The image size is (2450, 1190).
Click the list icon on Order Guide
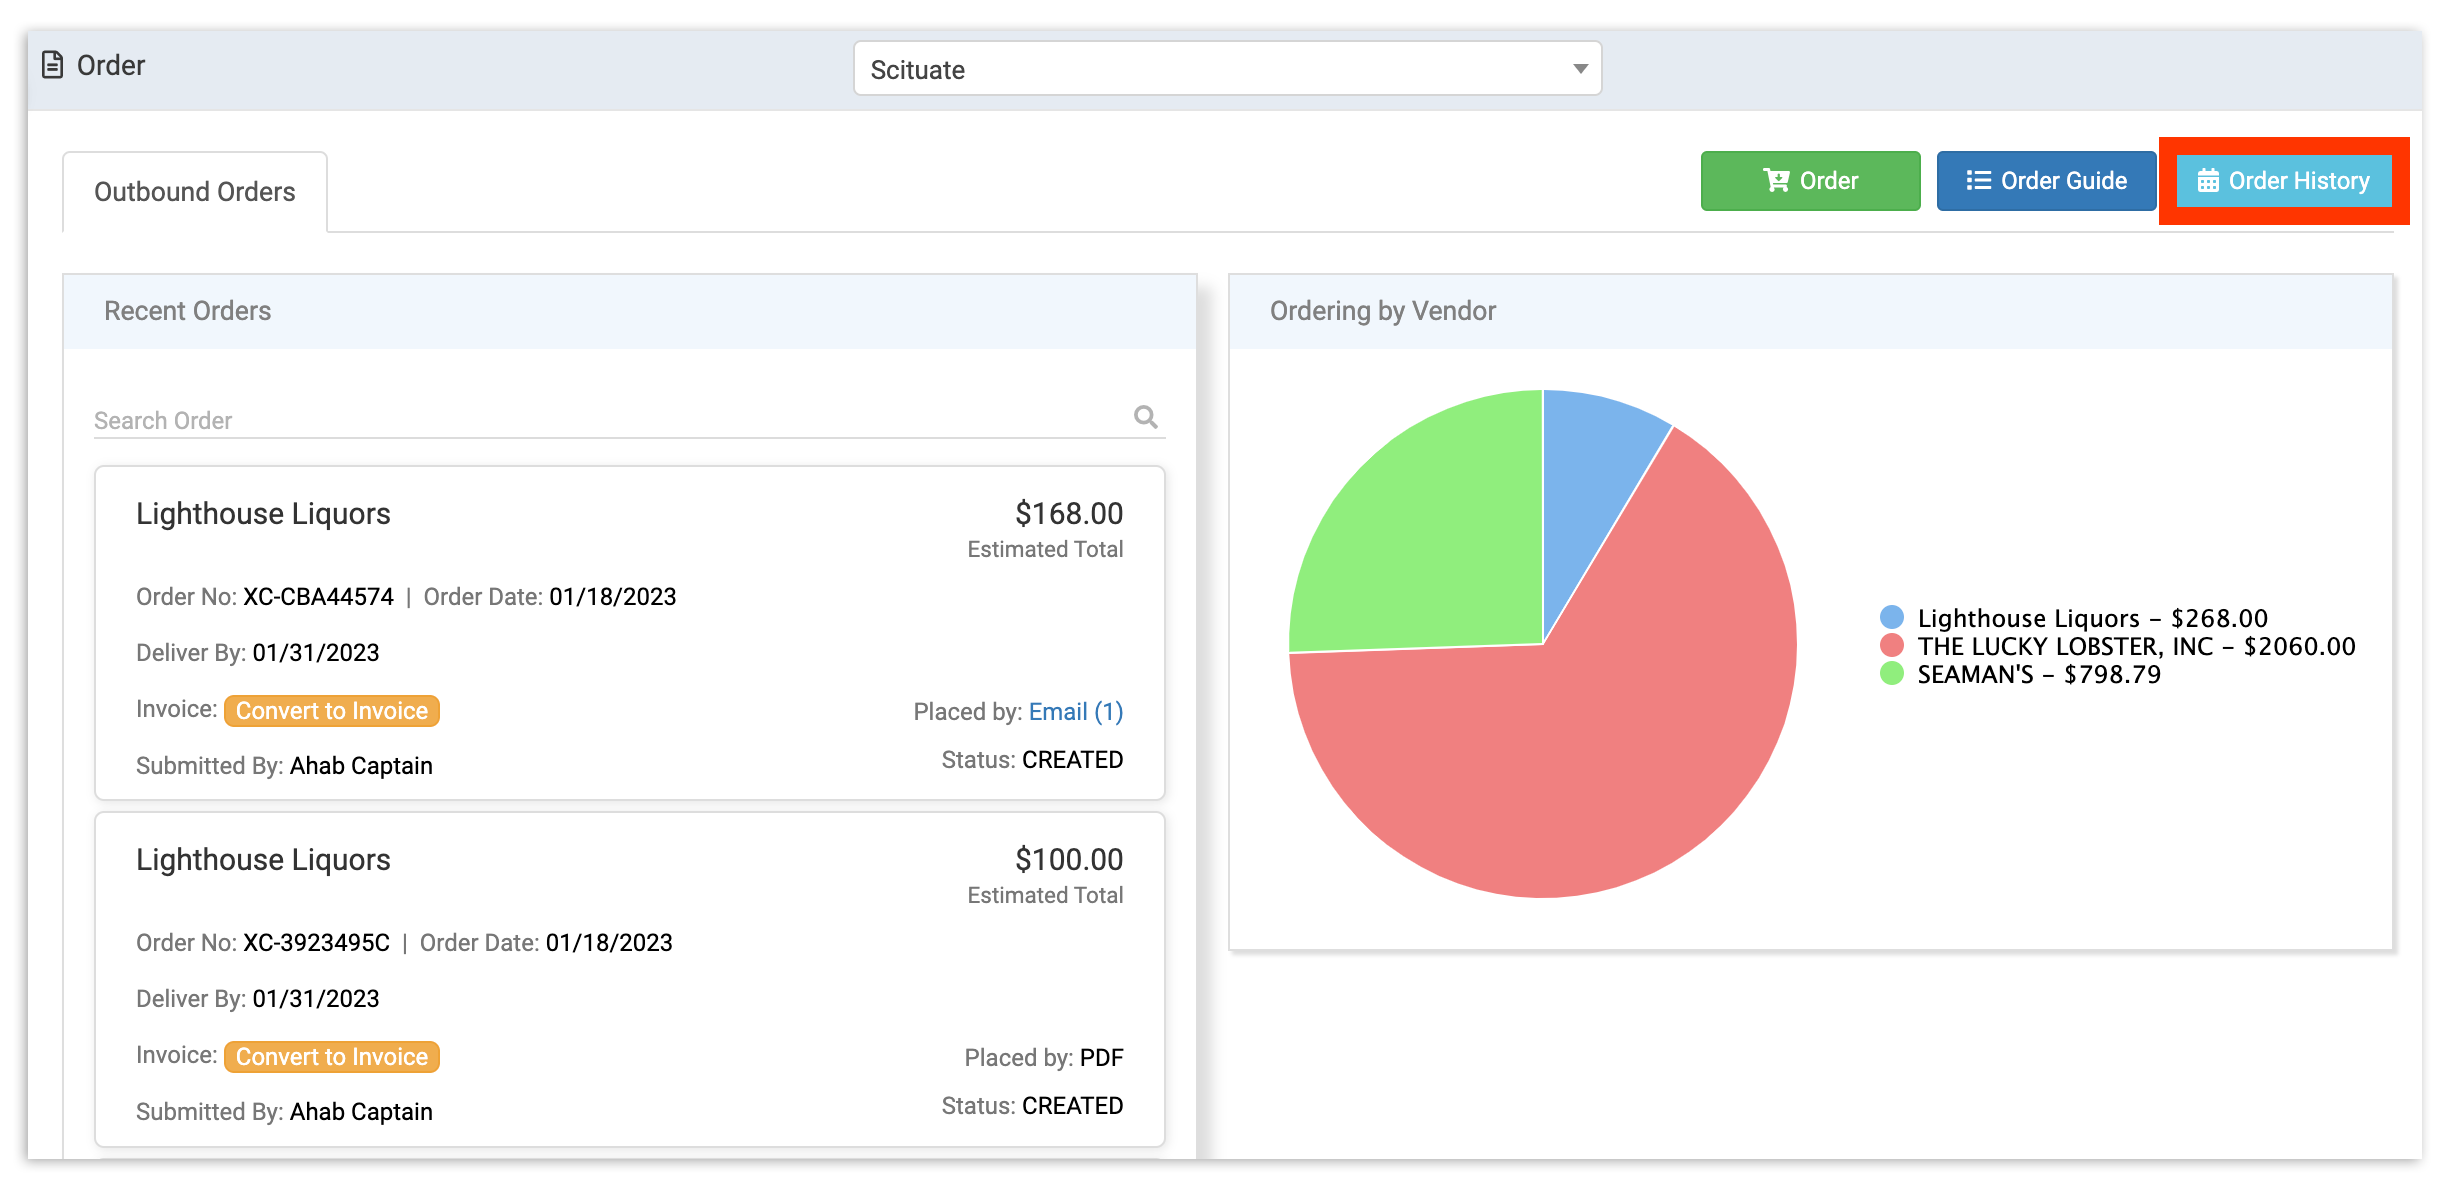coord(1978,181)
